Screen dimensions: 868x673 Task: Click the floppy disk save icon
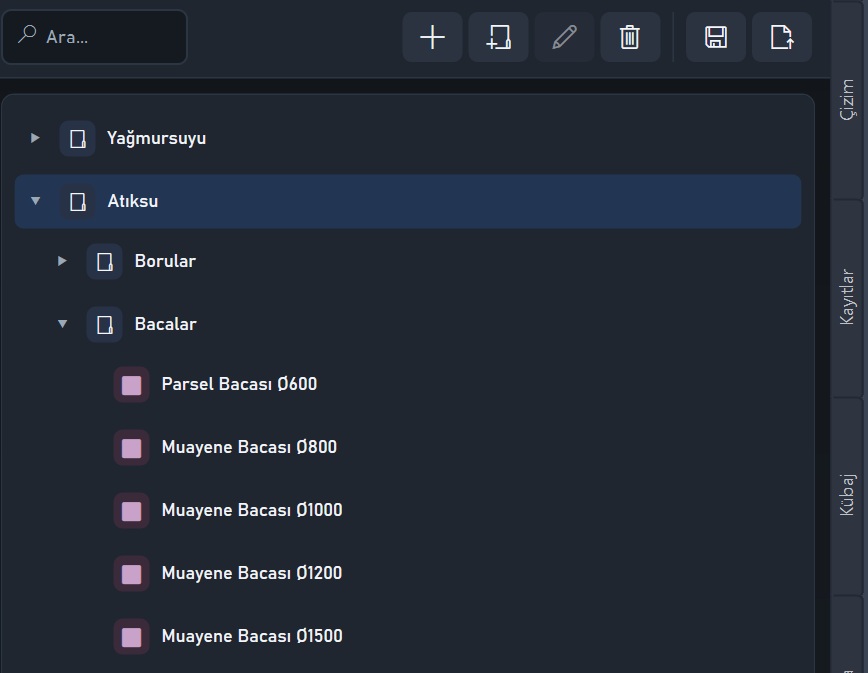click(x=716, y=37)
